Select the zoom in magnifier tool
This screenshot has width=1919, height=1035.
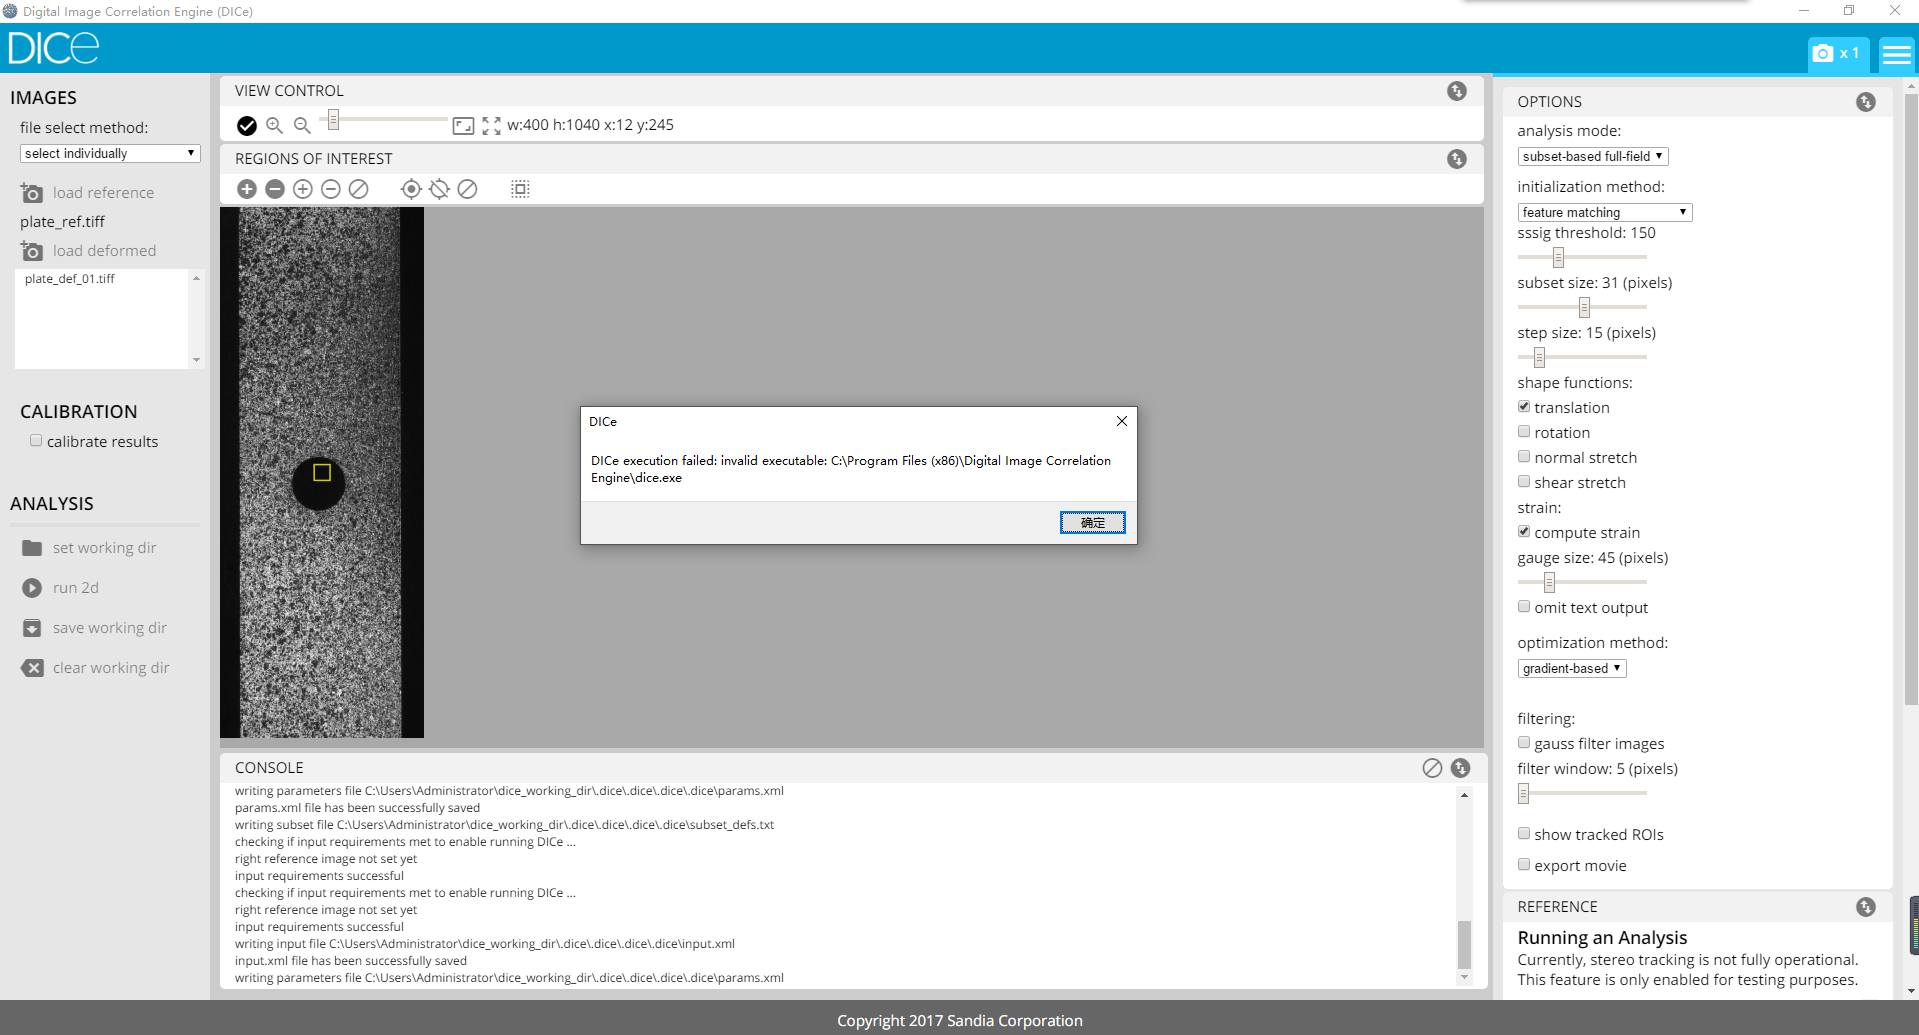275,125
